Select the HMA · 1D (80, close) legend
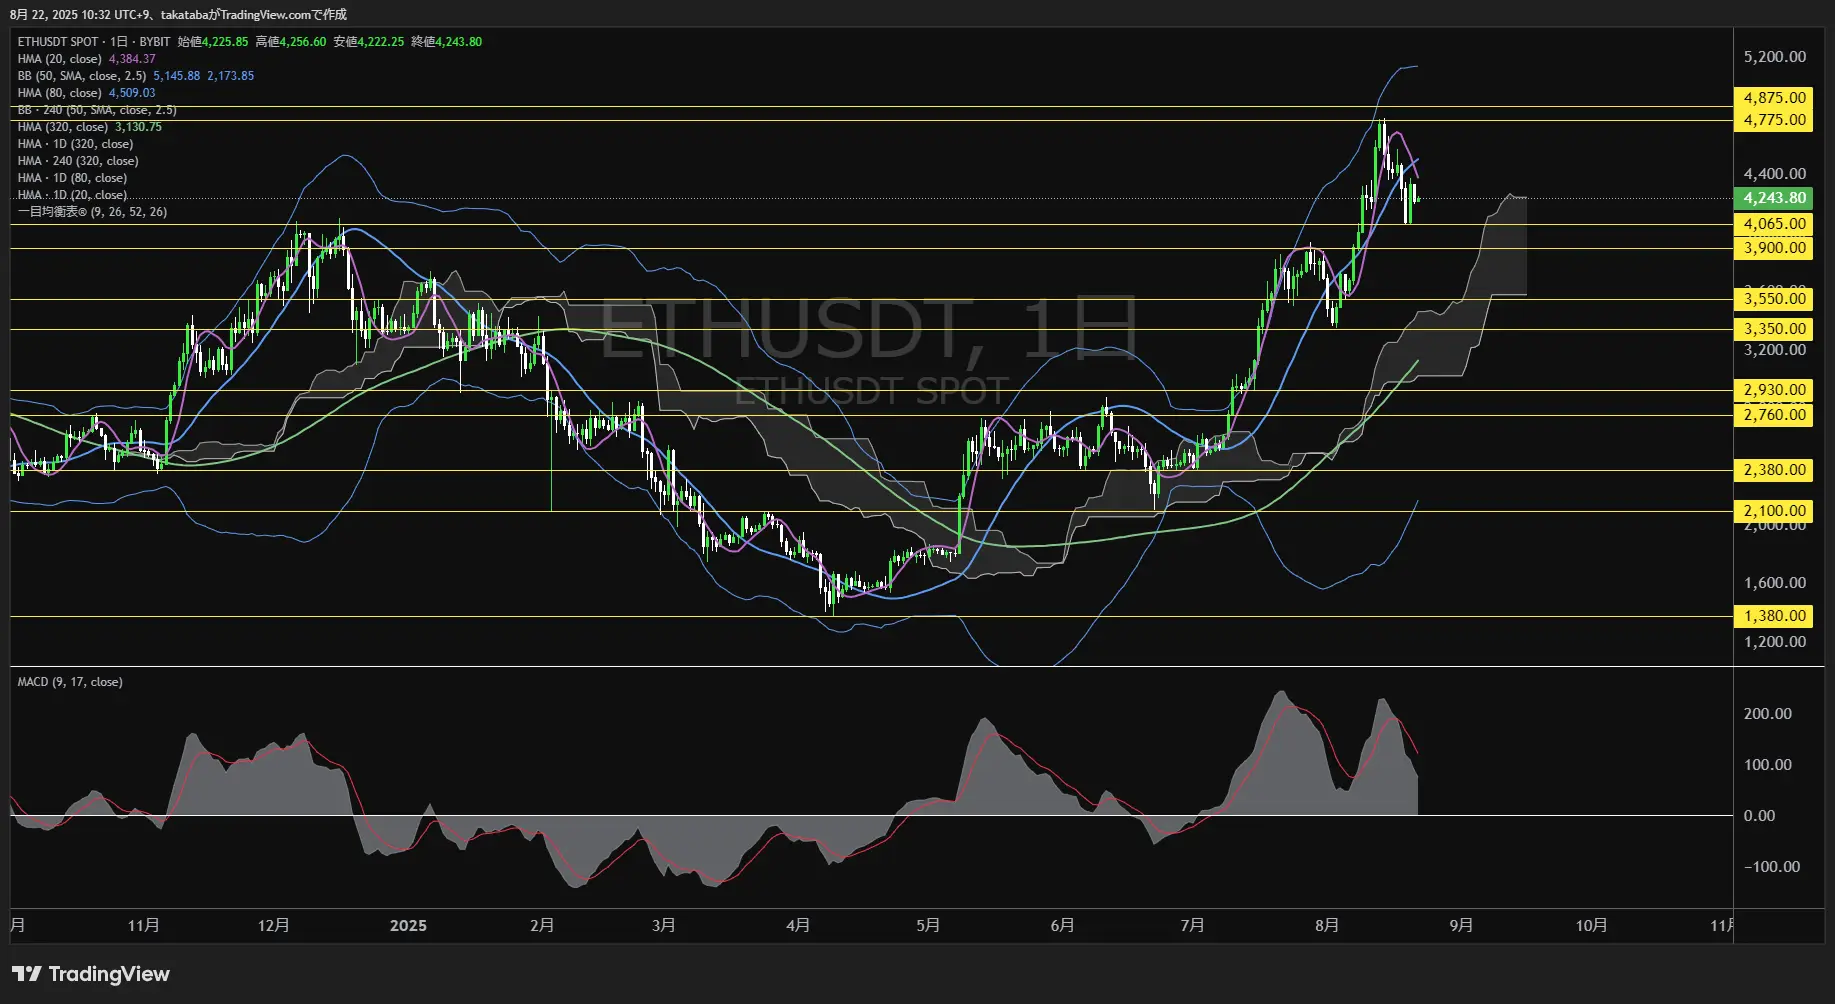Screen dimensions: 1835x1004 tap(72, 178)
